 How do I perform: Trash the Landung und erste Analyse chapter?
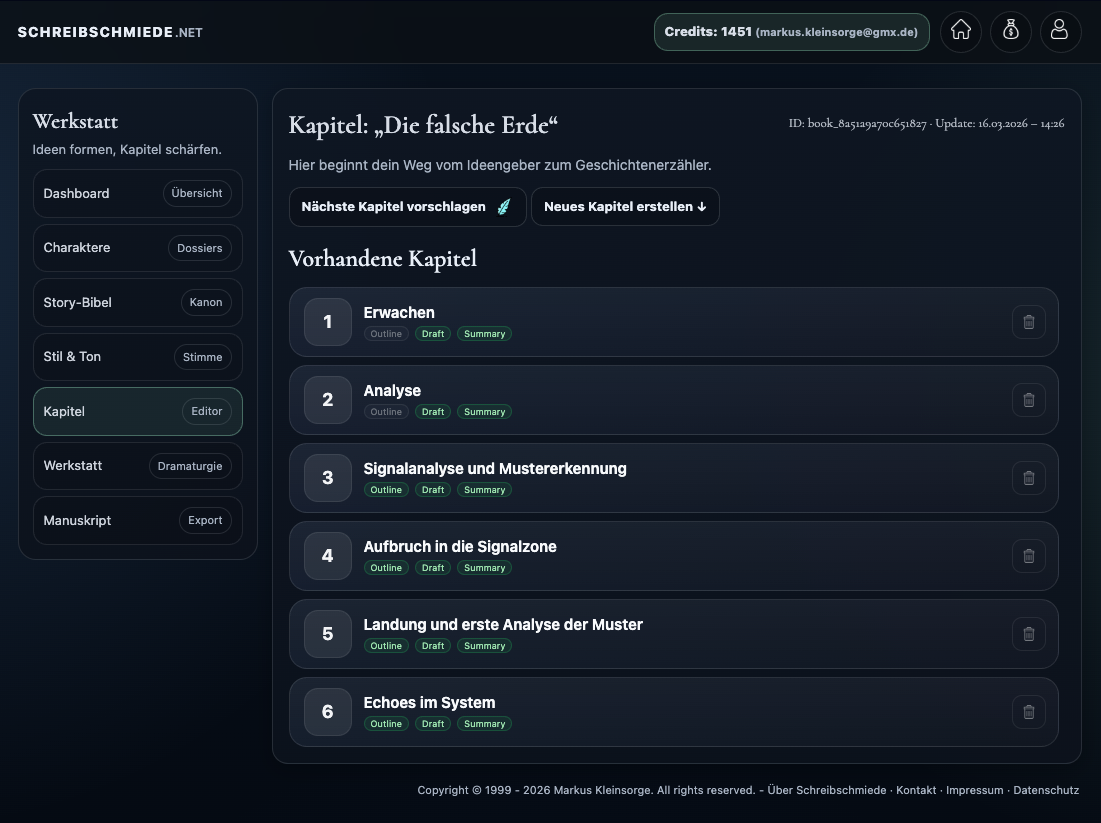click(1028, 634)
